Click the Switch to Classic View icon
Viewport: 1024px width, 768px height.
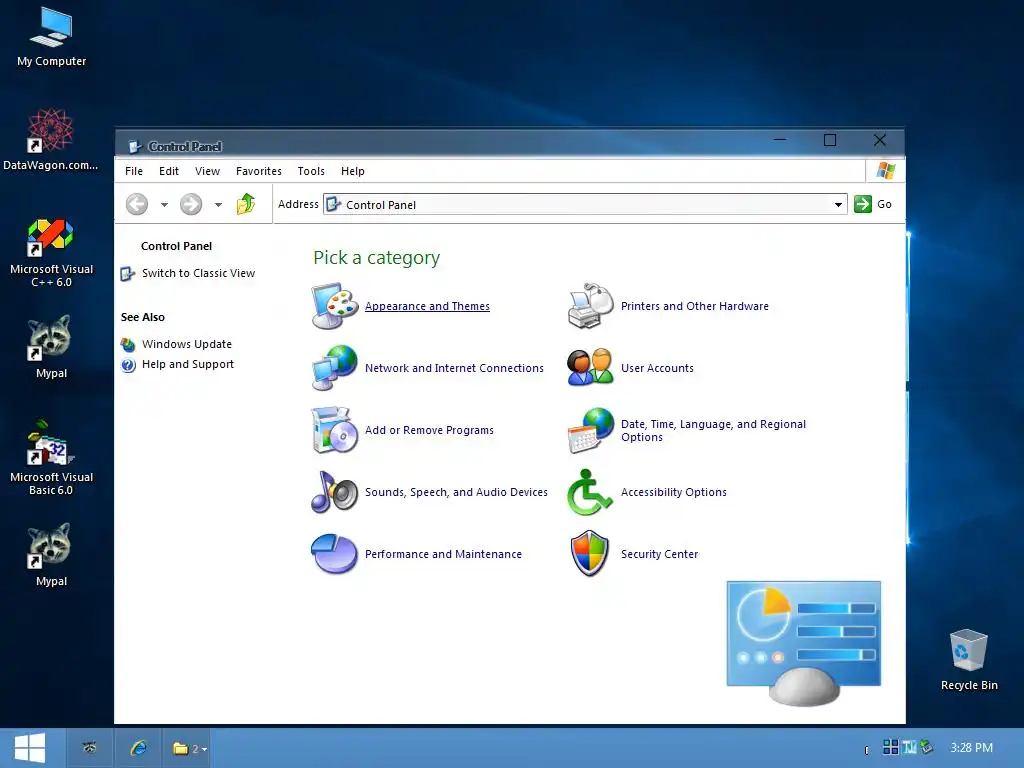click(128, 274)
